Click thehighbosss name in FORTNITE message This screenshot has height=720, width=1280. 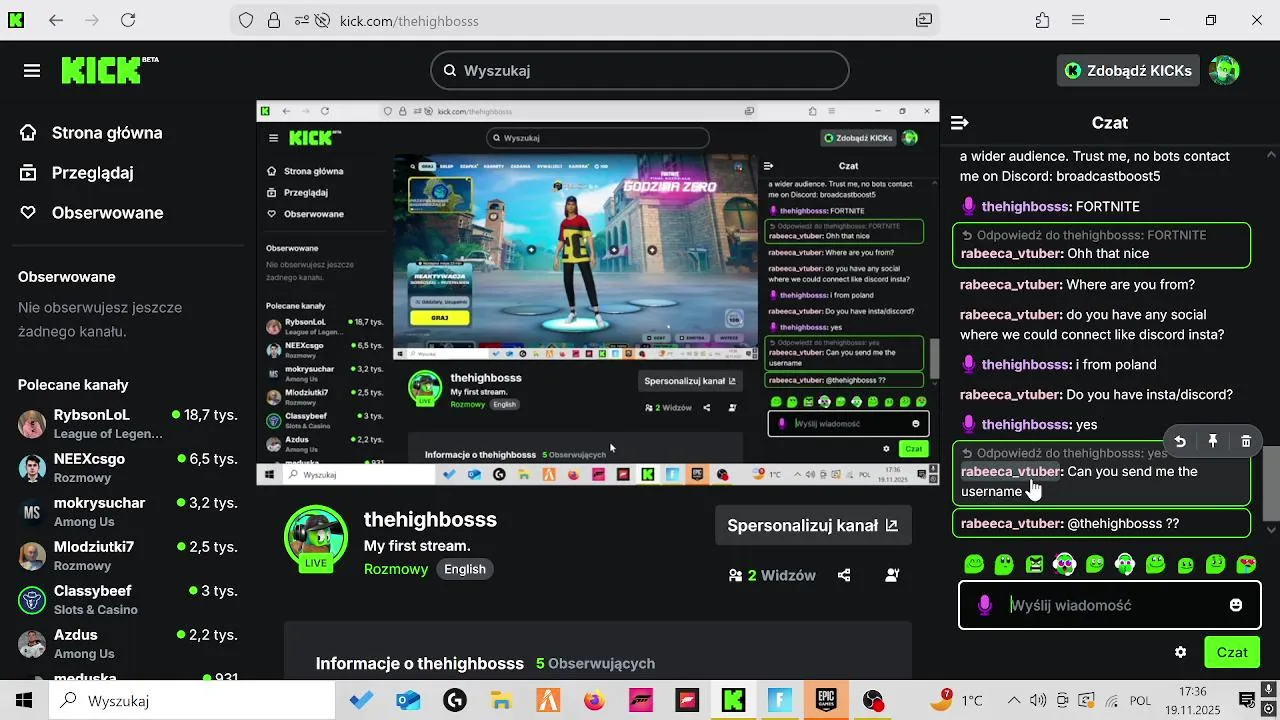tap(1026, 206)
